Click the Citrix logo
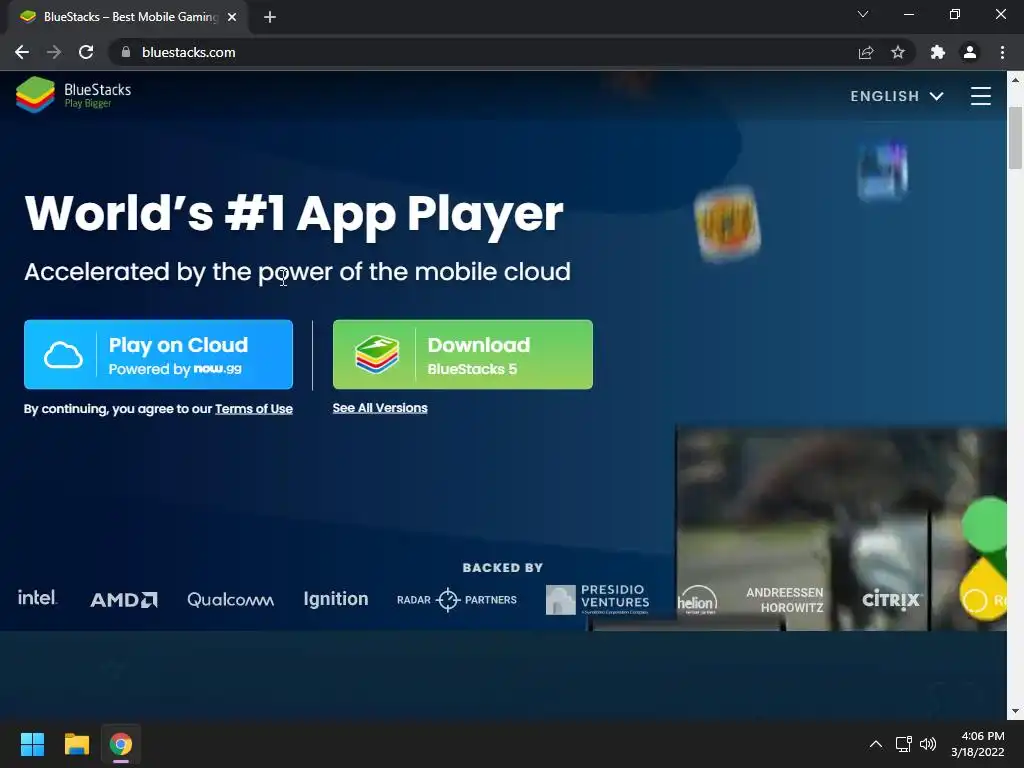 891,599
